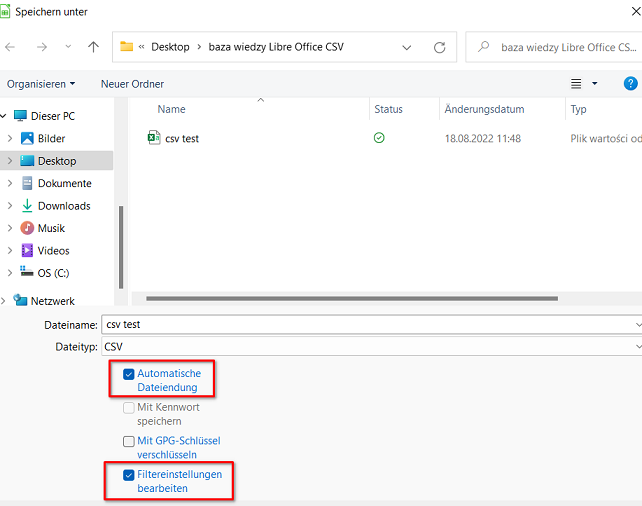
Task: Expand the Dokumente folder node
Action: coord(10,183)
